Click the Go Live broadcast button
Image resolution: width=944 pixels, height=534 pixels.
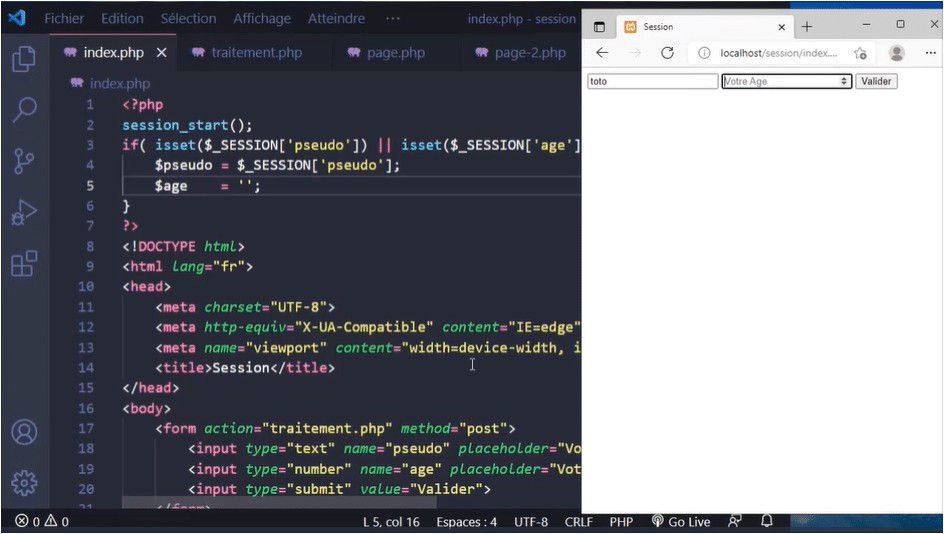tap(681, 521)
